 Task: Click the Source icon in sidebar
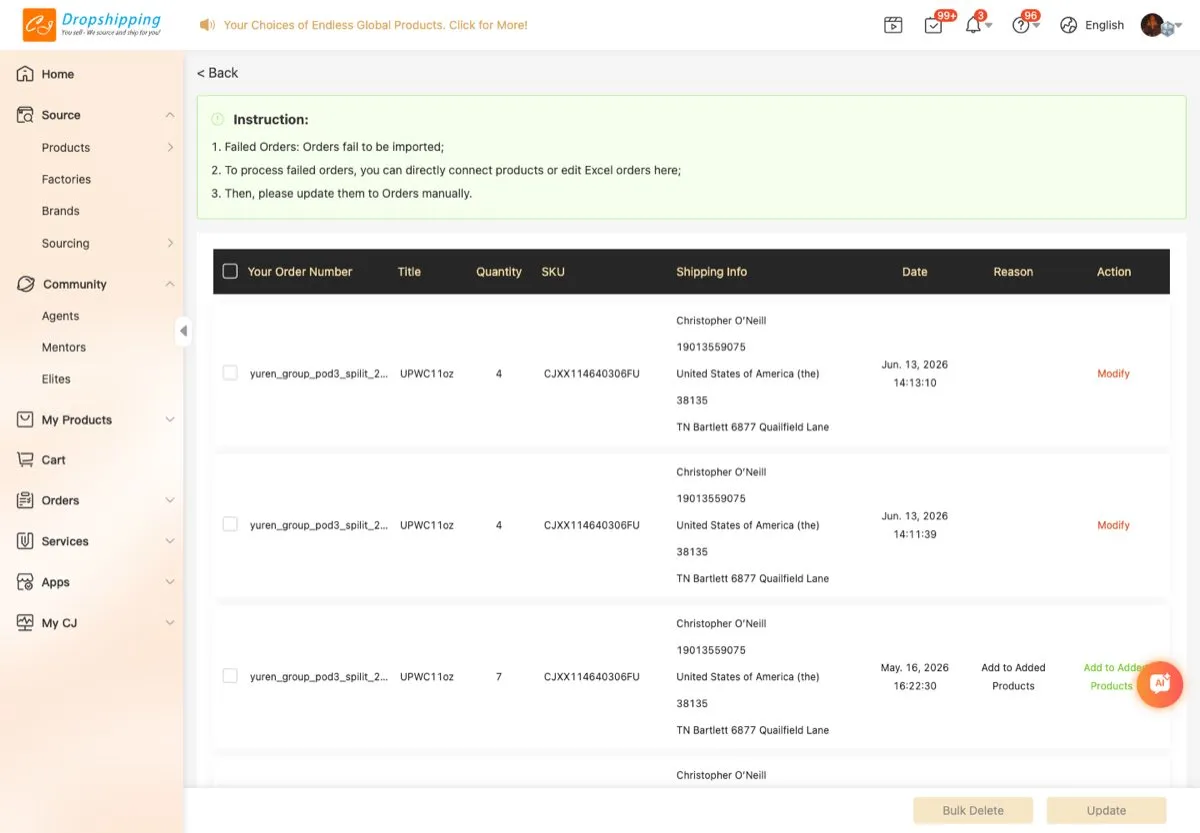pyautogui.click(x=25, y=115)
